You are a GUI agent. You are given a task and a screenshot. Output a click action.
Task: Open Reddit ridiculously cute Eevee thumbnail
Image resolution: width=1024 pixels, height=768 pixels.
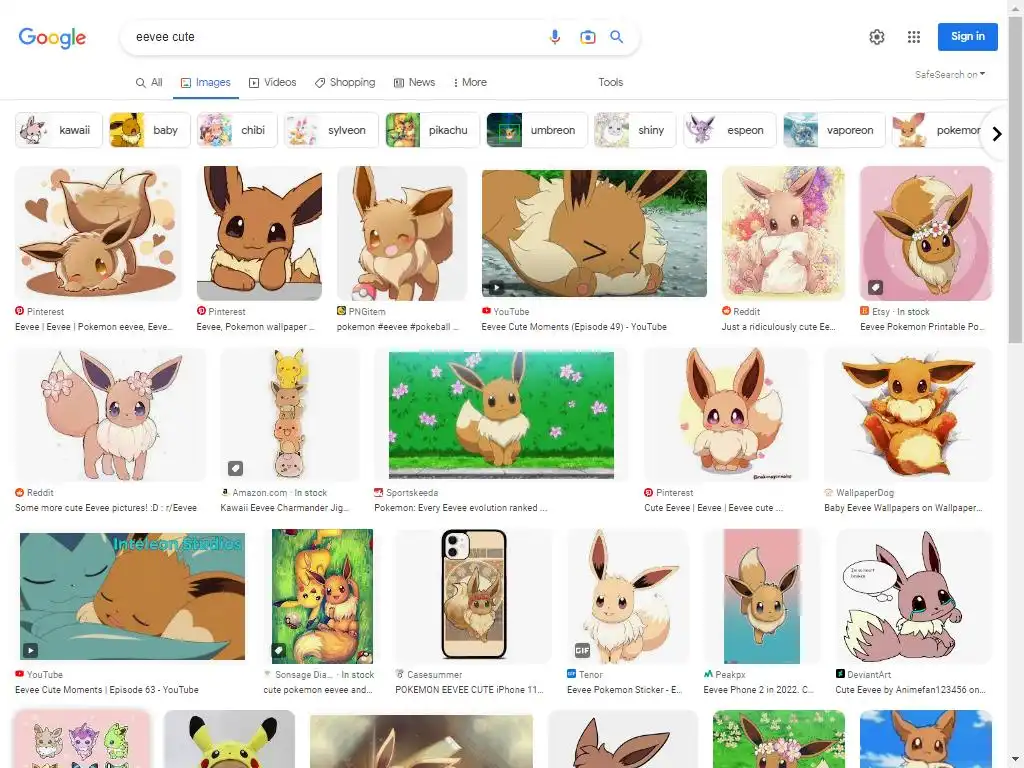[x=783, y=233]
